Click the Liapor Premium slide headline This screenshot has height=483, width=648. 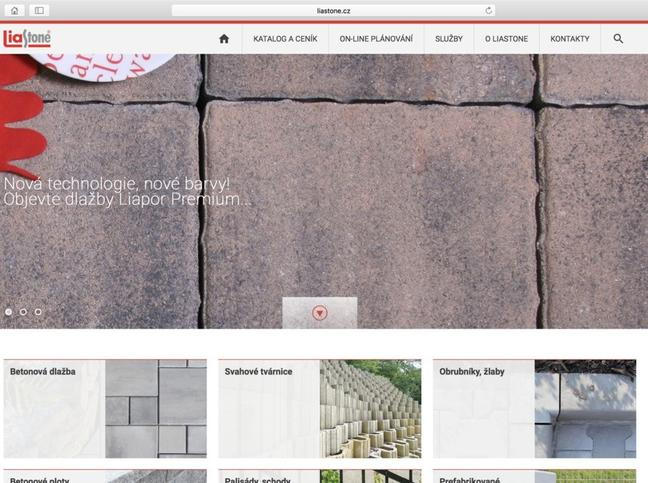[127, 191]
